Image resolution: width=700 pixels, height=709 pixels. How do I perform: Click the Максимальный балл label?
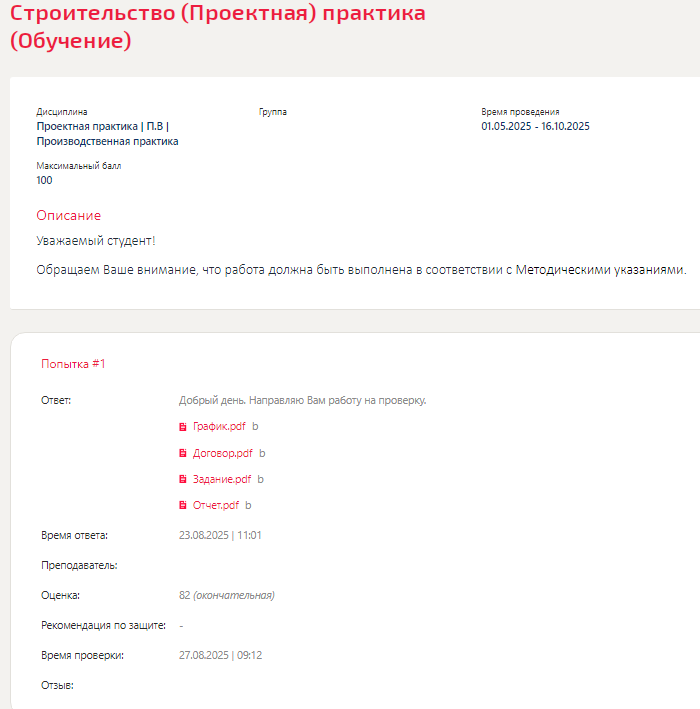79,166
